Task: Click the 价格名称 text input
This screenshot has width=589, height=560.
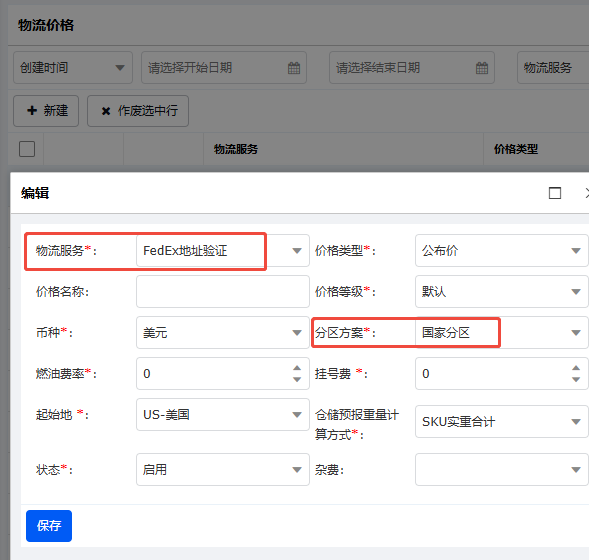Action: coord(223,291)
